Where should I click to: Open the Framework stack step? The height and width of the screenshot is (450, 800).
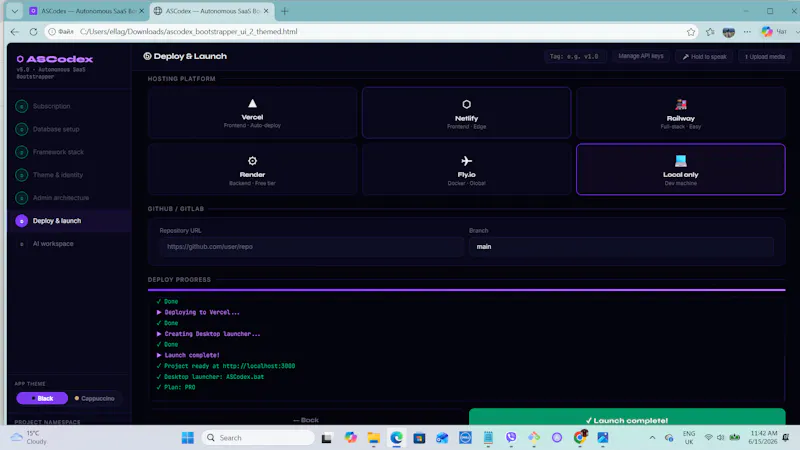pos(69,152)
